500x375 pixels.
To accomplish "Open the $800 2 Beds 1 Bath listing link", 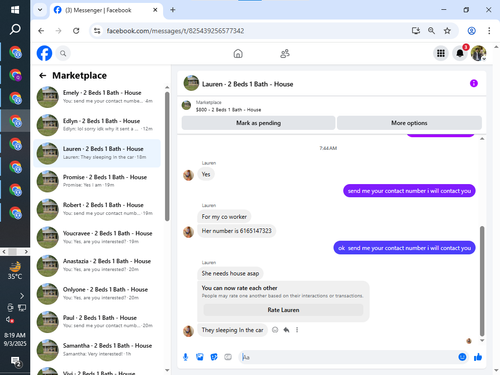I will [228, 110].
